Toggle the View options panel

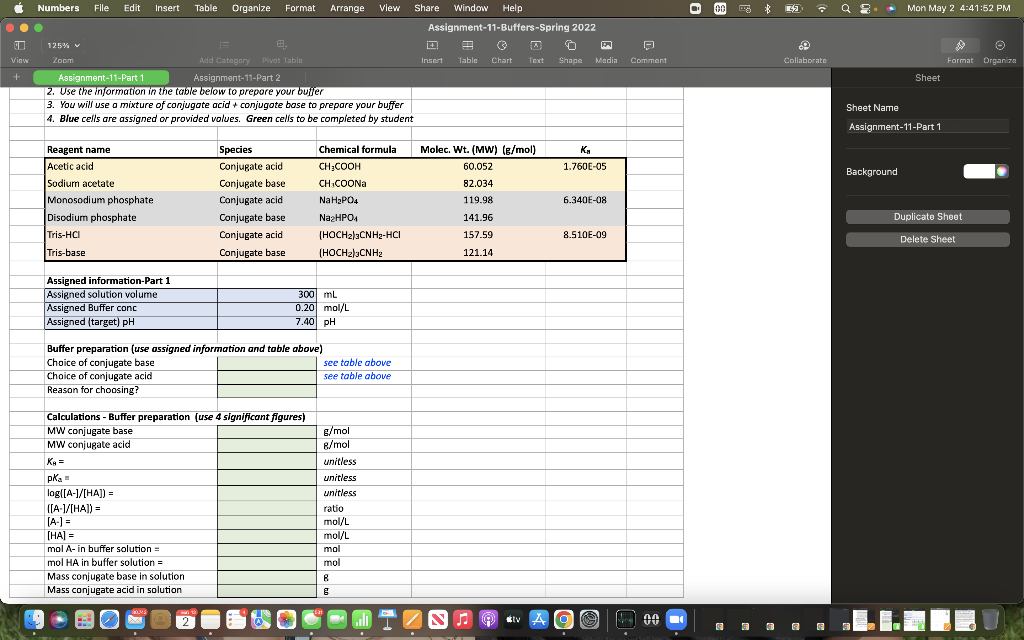click(x=19, y=47)
